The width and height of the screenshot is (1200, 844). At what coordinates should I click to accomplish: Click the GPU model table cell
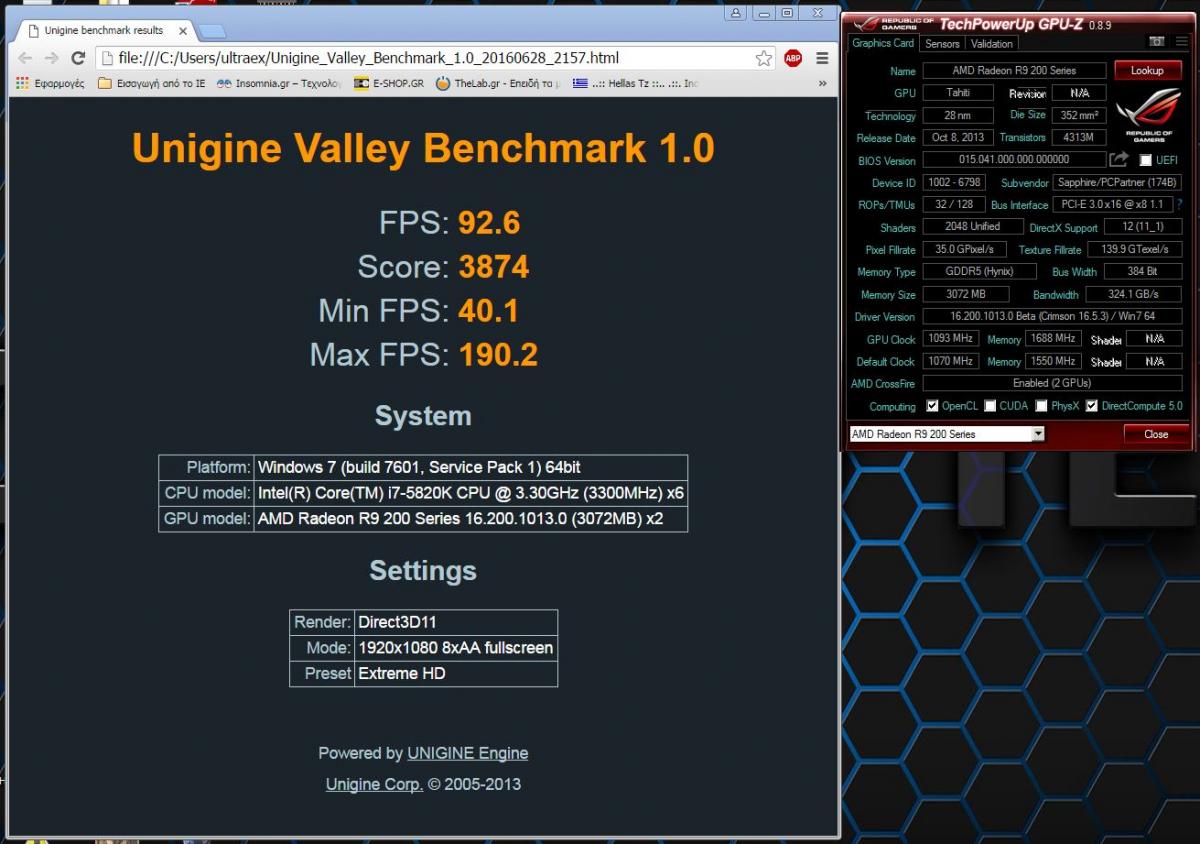(x=471, y=519)
